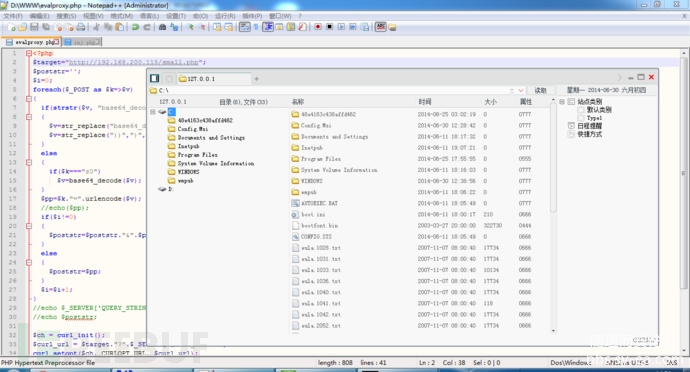Screen dimensions: 690x372
Task: Click the Save All toolbar icon
Action: click(45, 27)
